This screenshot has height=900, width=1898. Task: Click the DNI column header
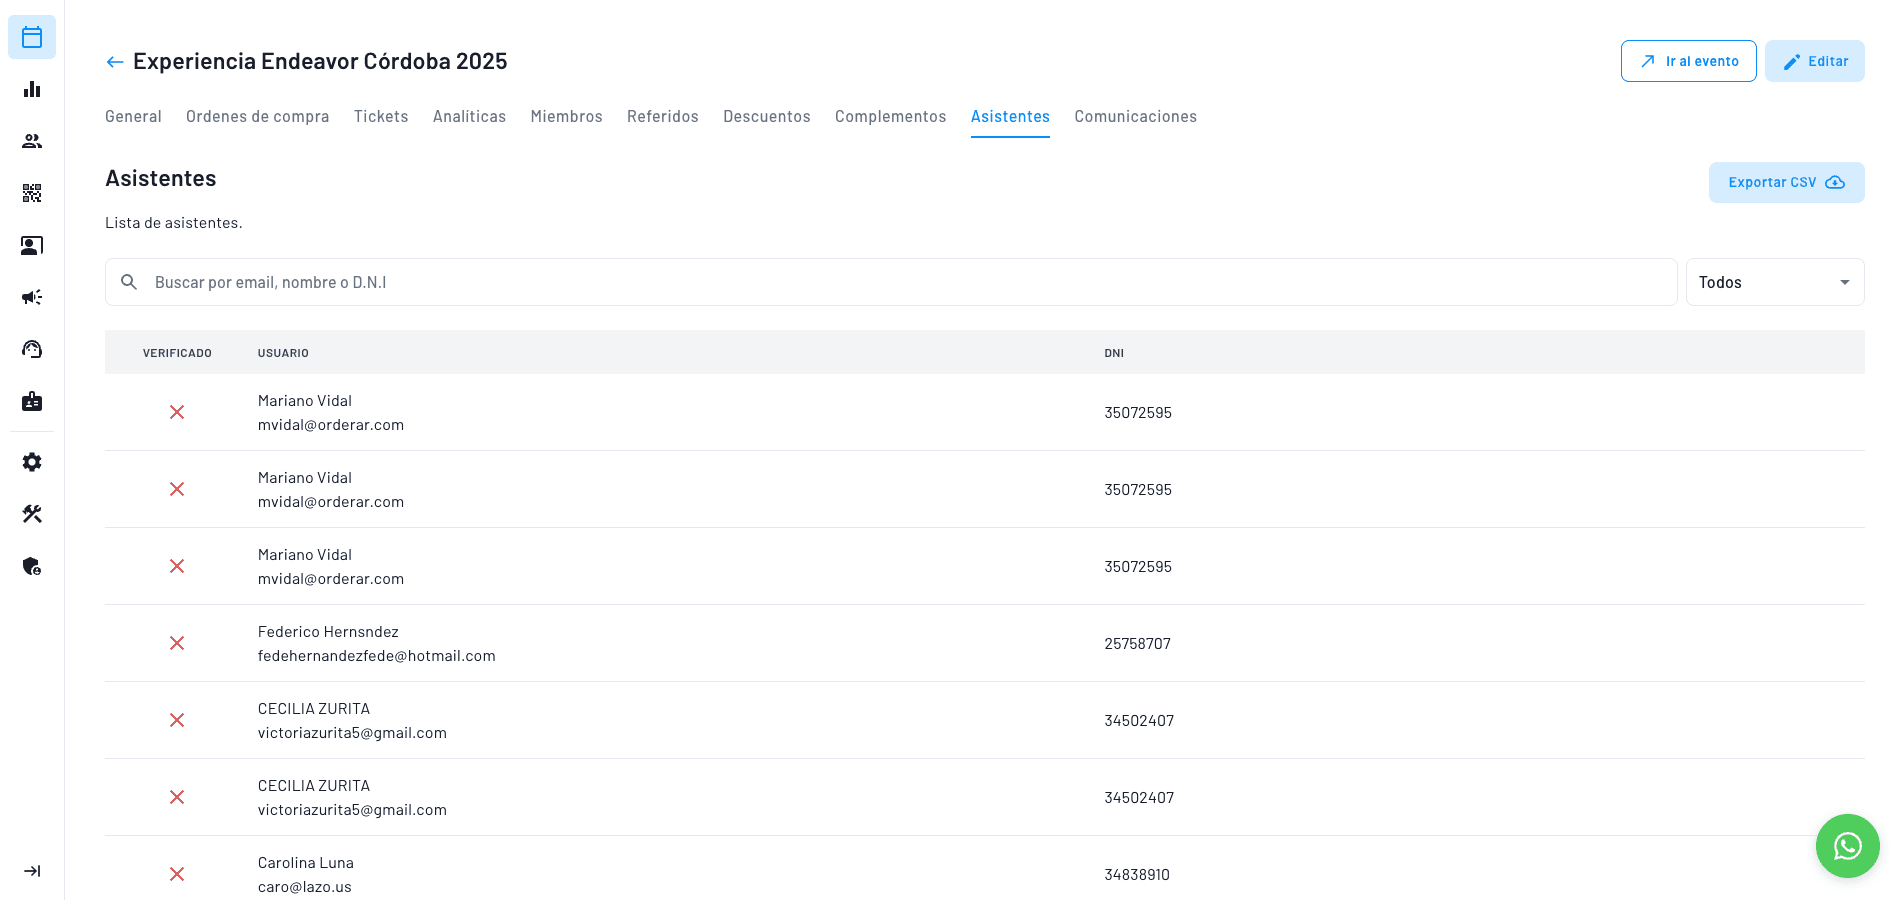(x=1114, y=353)
